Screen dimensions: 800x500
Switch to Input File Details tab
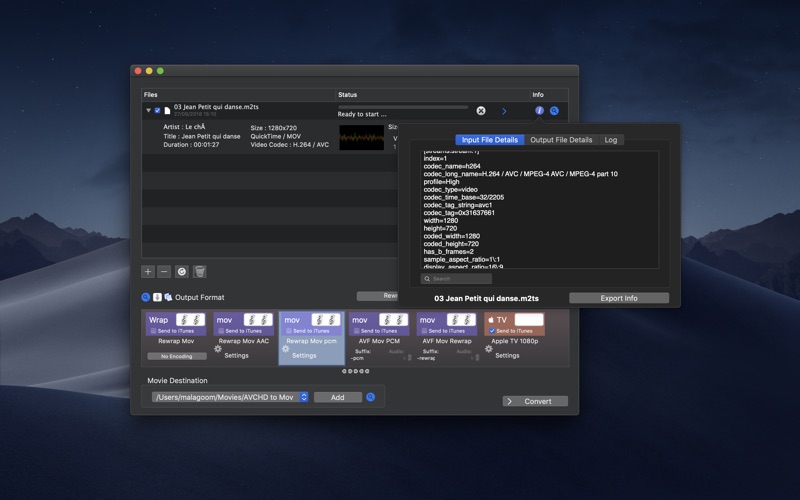[x=490, y=140]
